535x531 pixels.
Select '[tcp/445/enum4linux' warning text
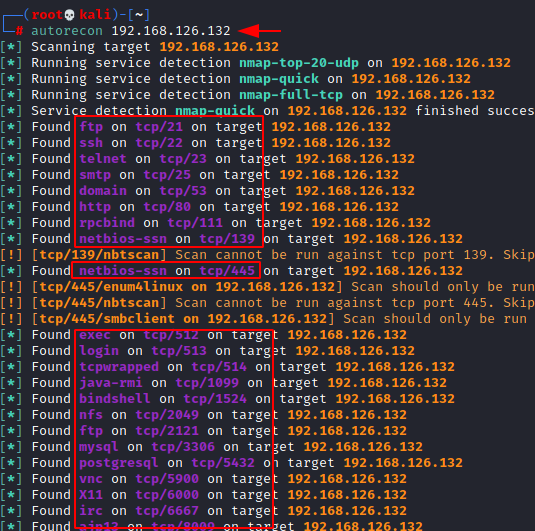coord(107,287)
